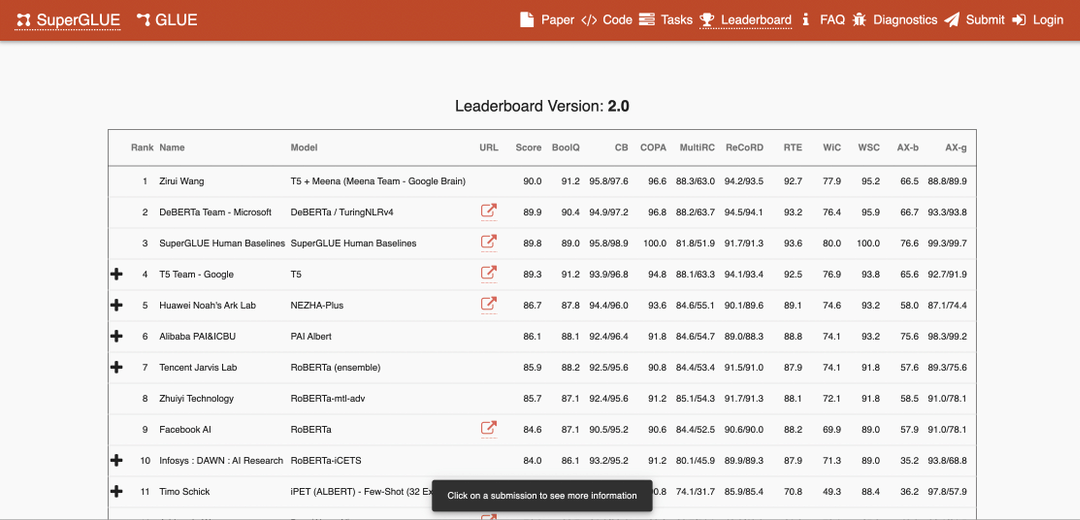Open external URL icon for DeBERTa Team row

[x=488, y=211]
